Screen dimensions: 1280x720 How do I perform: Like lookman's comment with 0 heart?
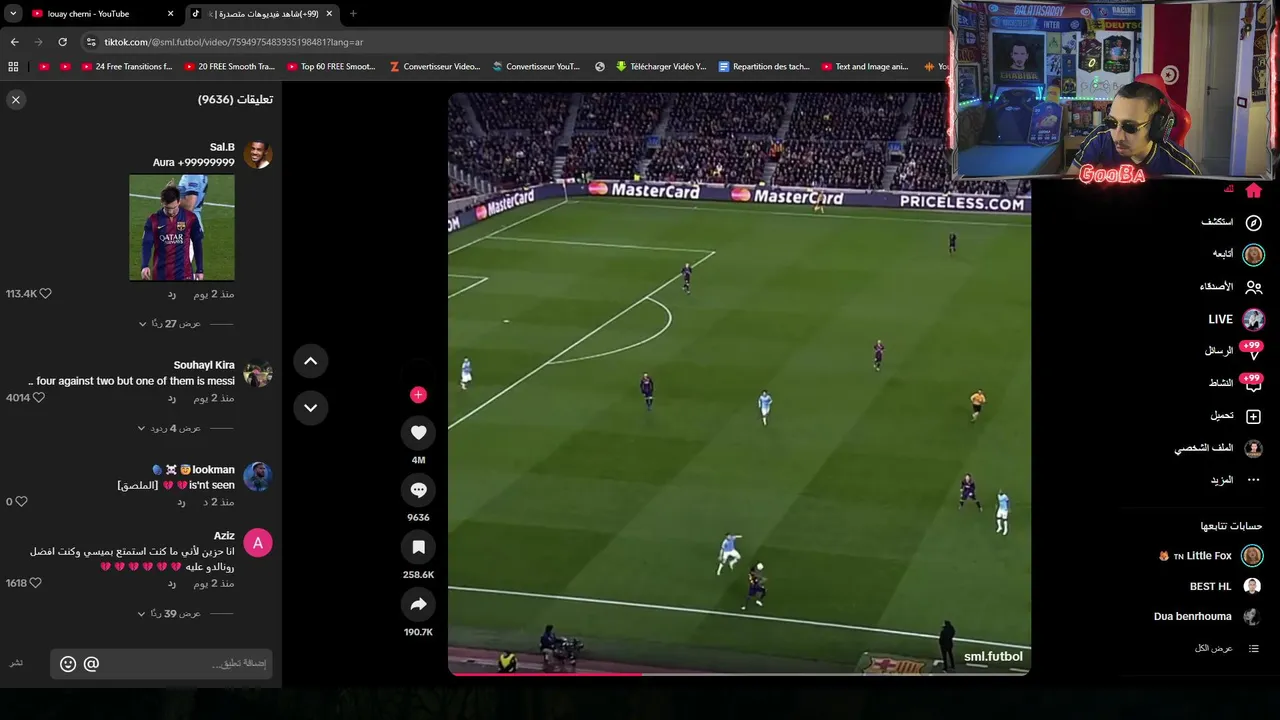tap(21, 502)
